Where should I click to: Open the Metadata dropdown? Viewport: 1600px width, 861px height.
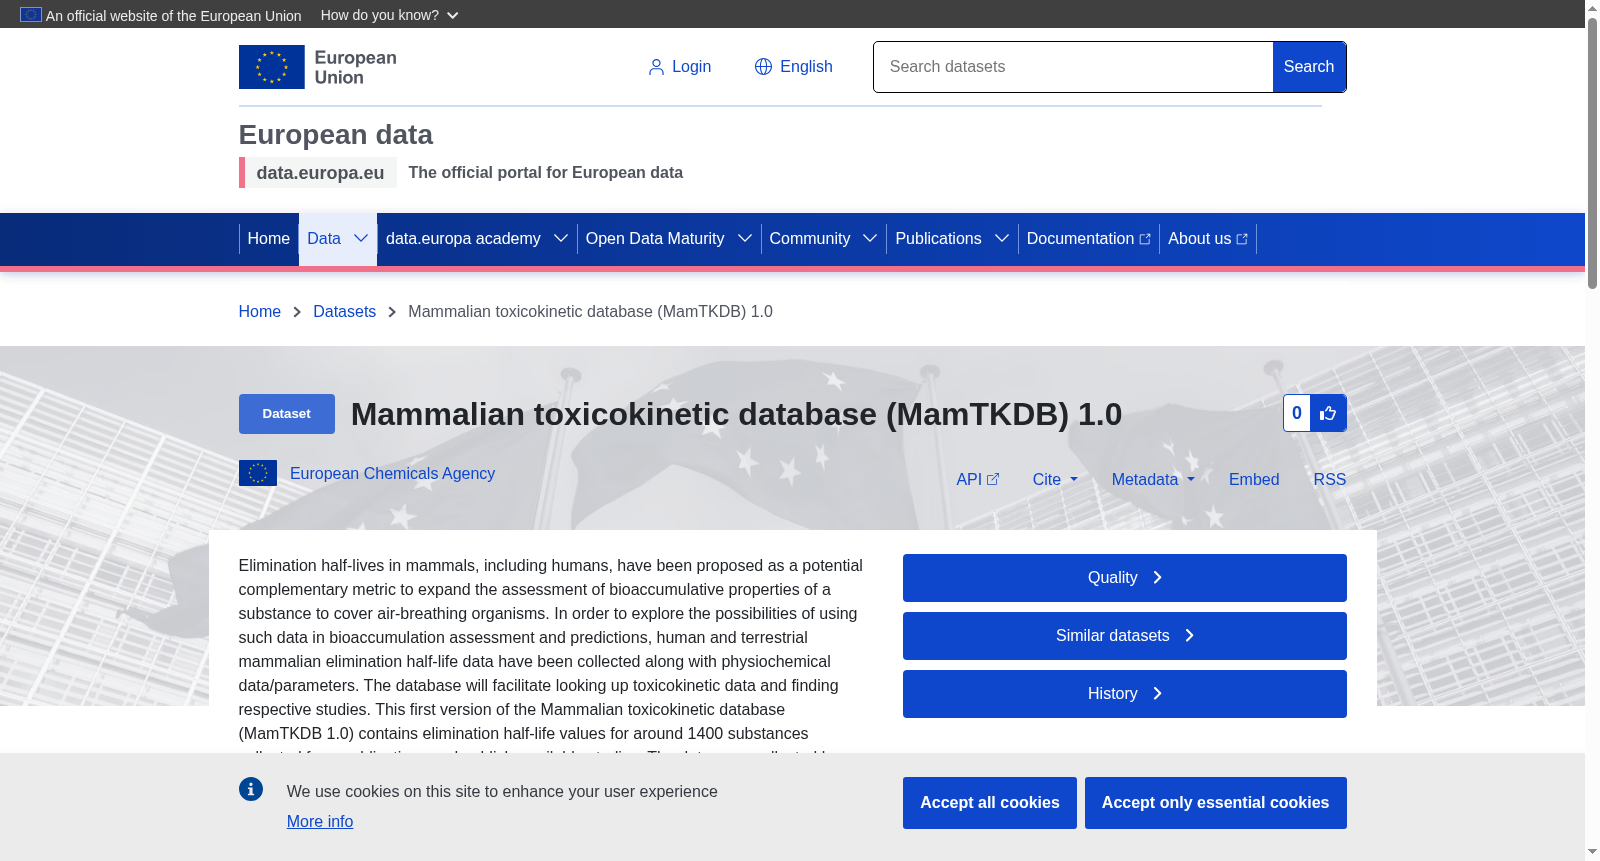(1153, 480)
